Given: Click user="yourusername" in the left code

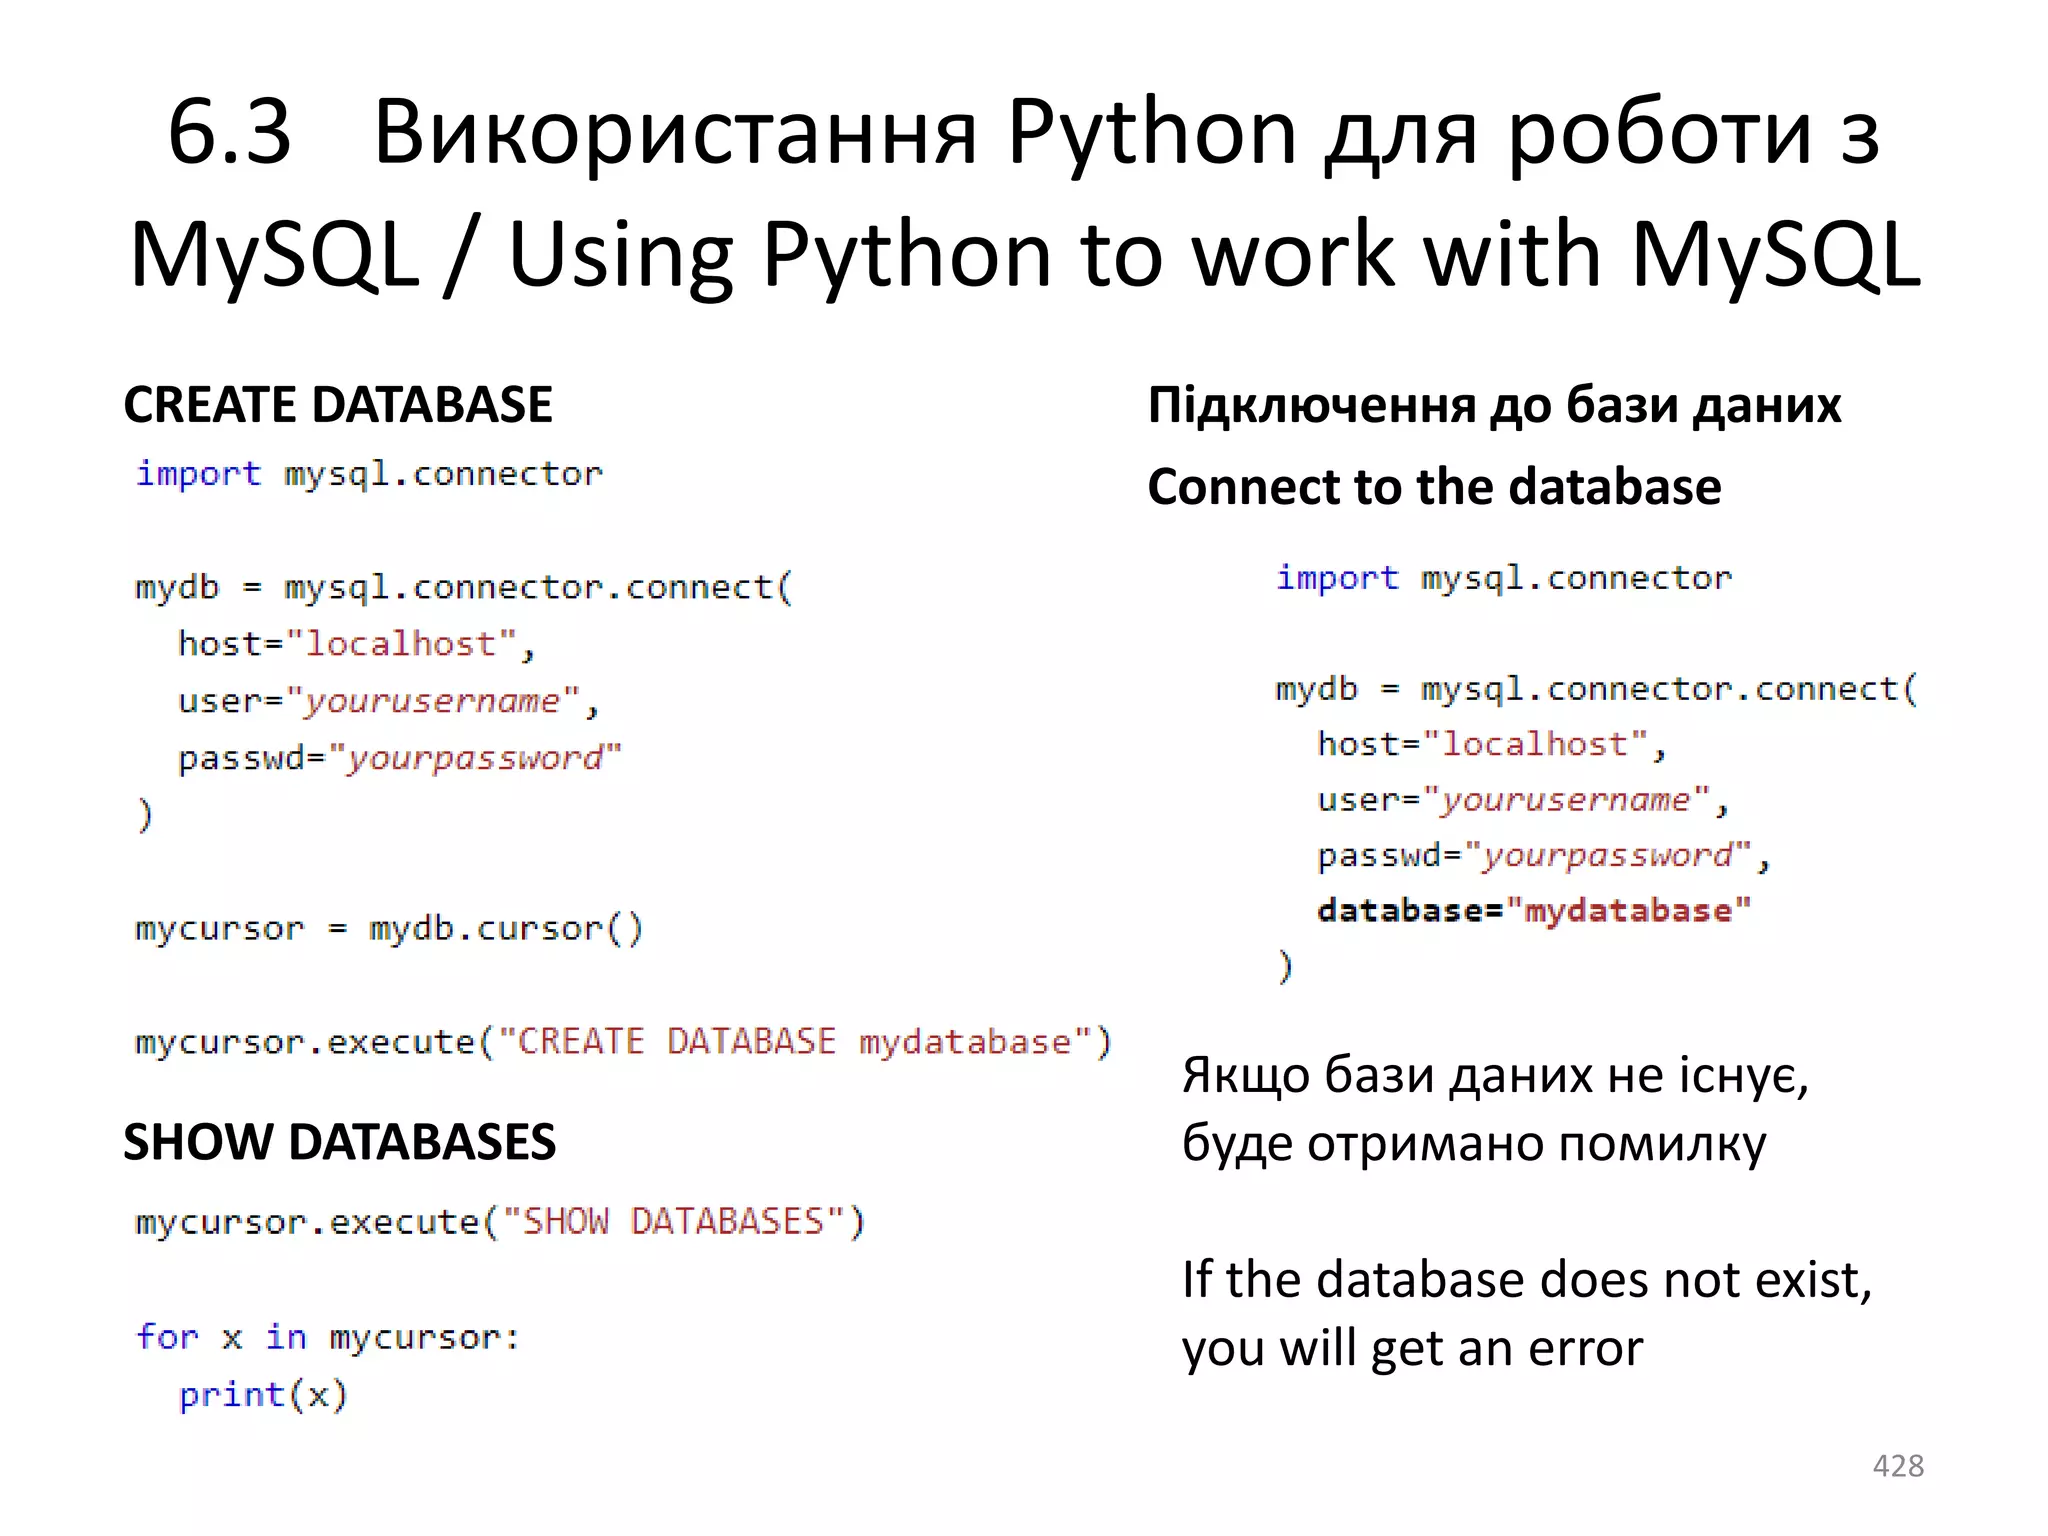Looking at the screenshot, I should coord(389,701).
